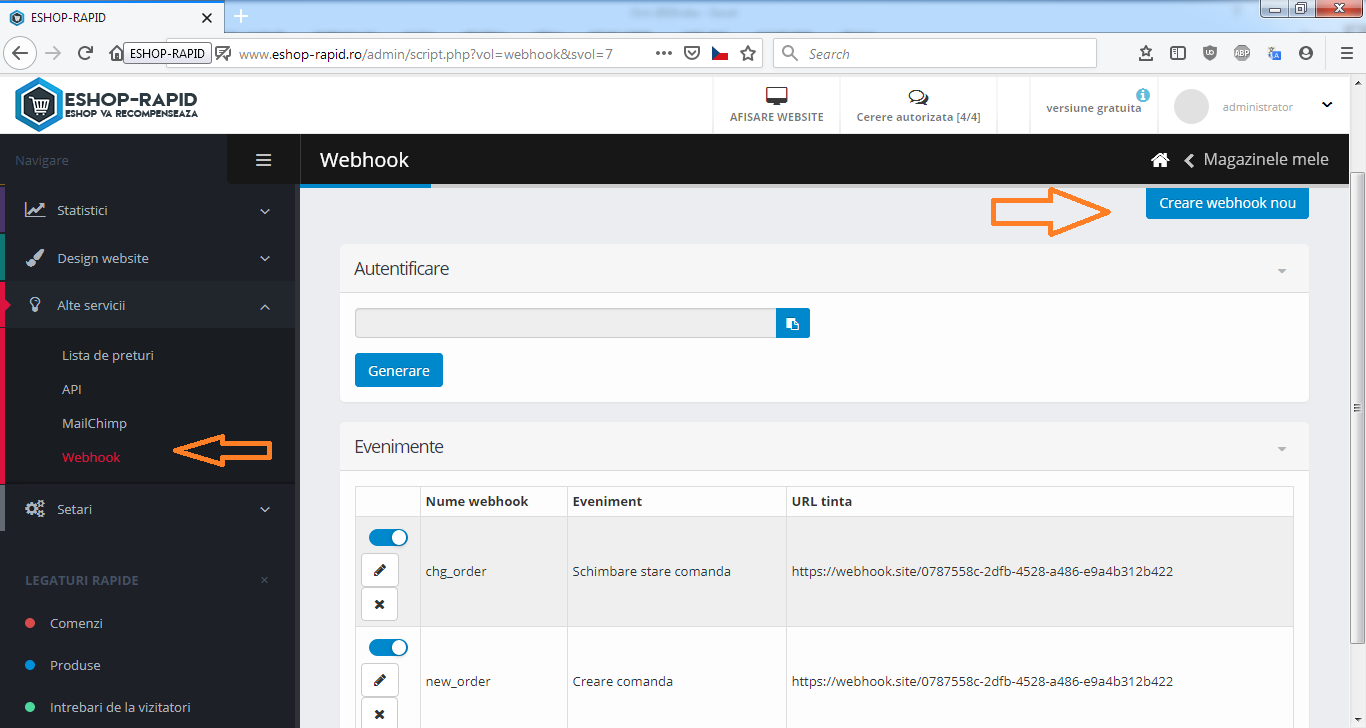This screenshot has height=728, width=1366.
Task: Open the Firefox hamburger menu
Action: (1346, 53)
